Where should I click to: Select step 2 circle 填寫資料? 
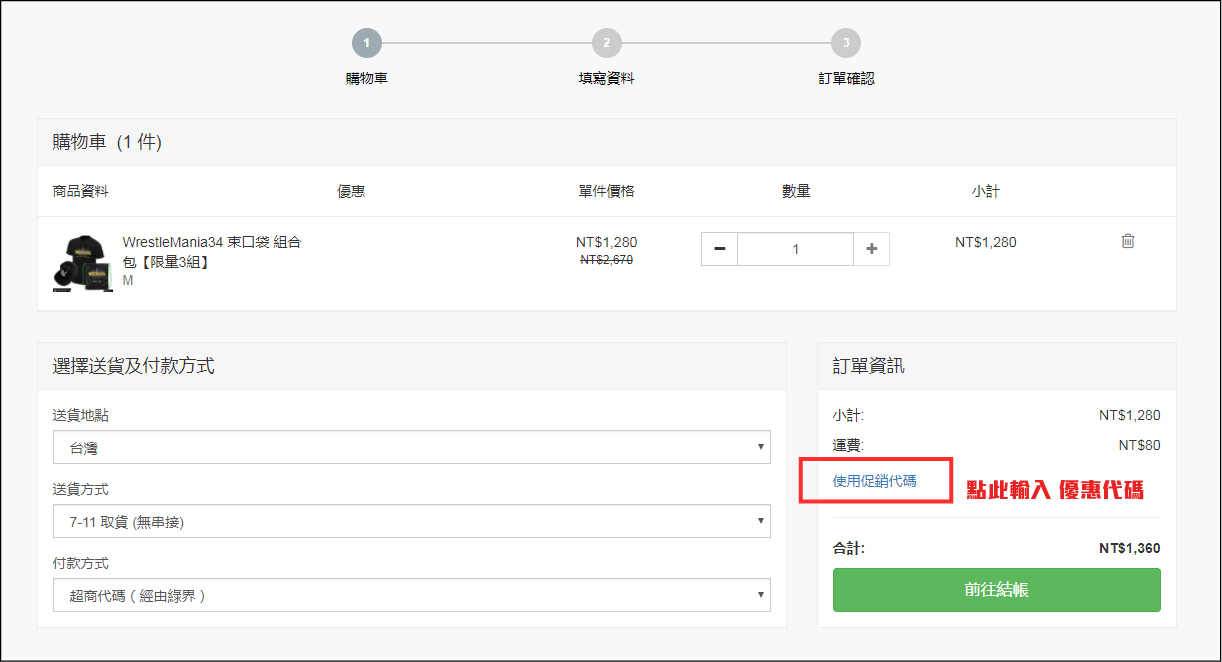coord(606,43)
